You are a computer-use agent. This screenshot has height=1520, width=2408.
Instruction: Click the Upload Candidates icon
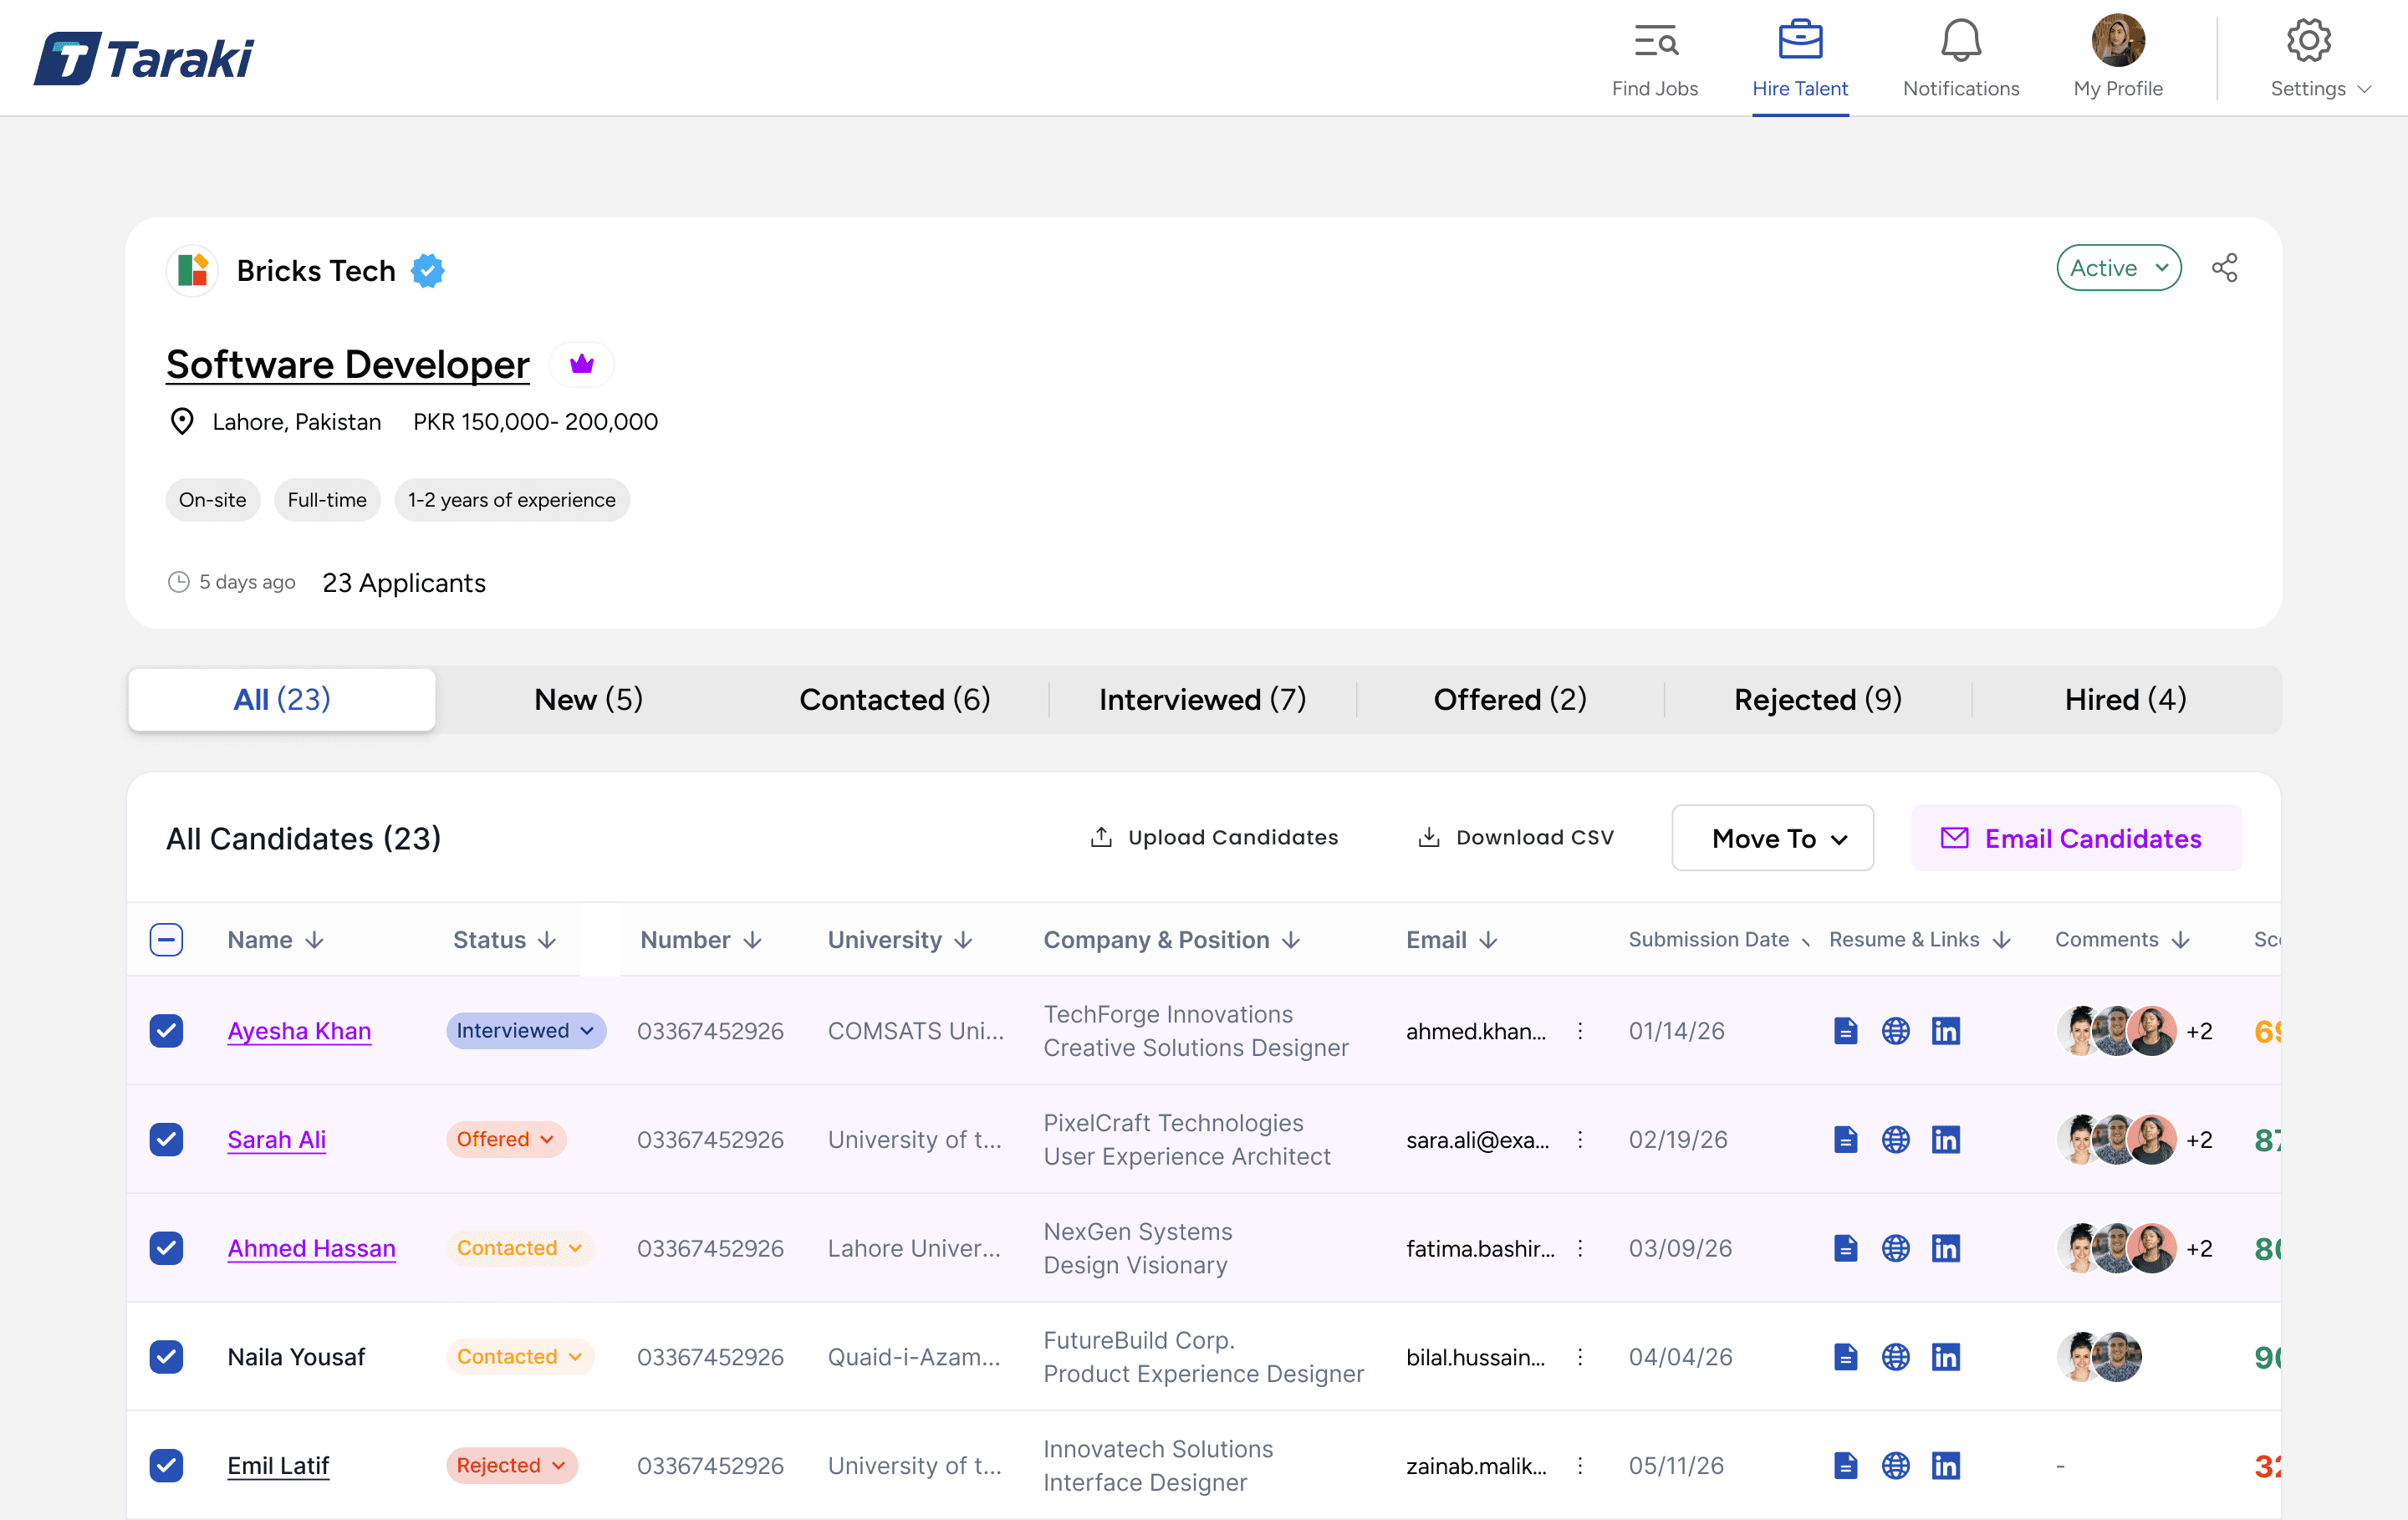[1101, 837]
